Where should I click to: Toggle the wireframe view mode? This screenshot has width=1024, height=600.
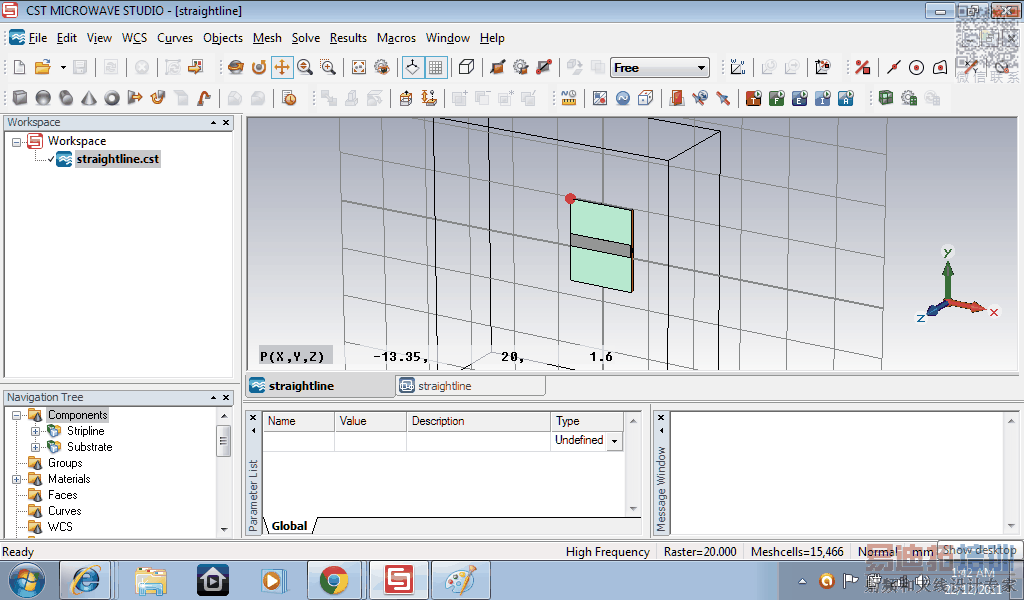pyautogui.click(x=466, y=68)
